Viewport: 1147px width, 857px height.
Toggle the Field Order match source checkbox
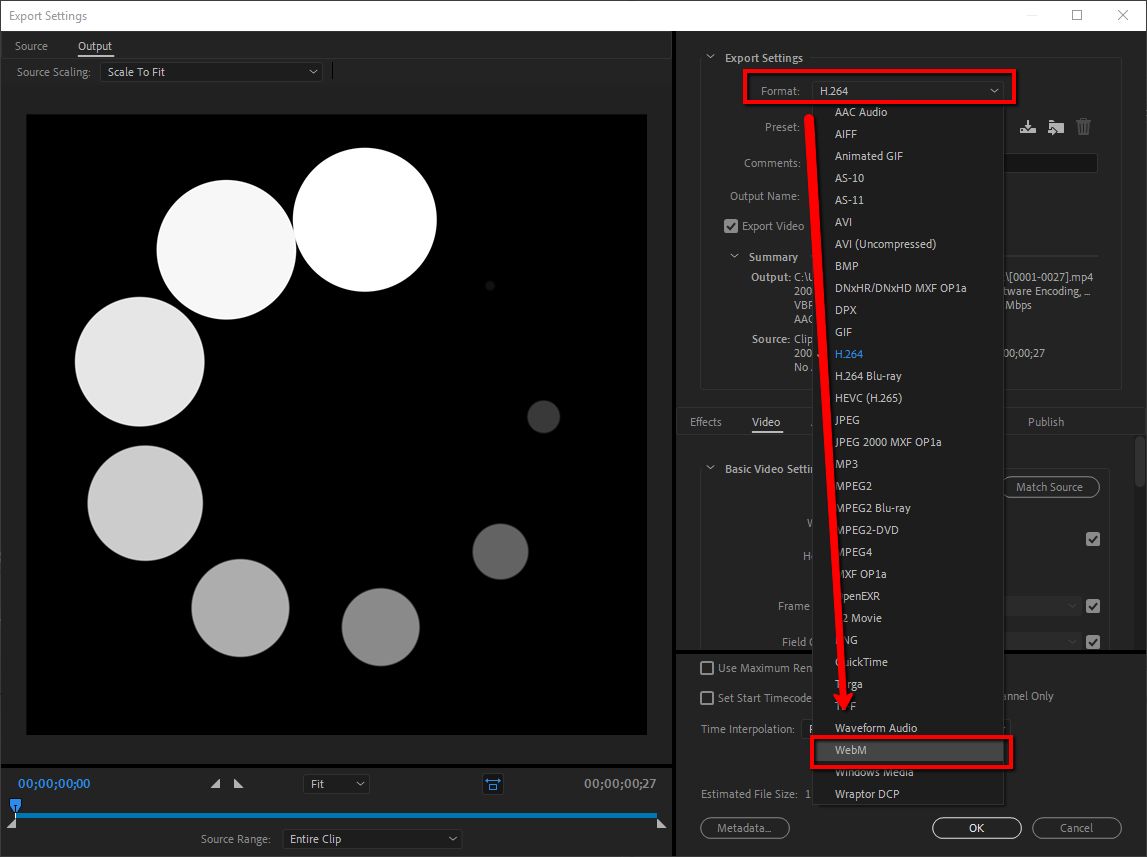coord(1093,641)
